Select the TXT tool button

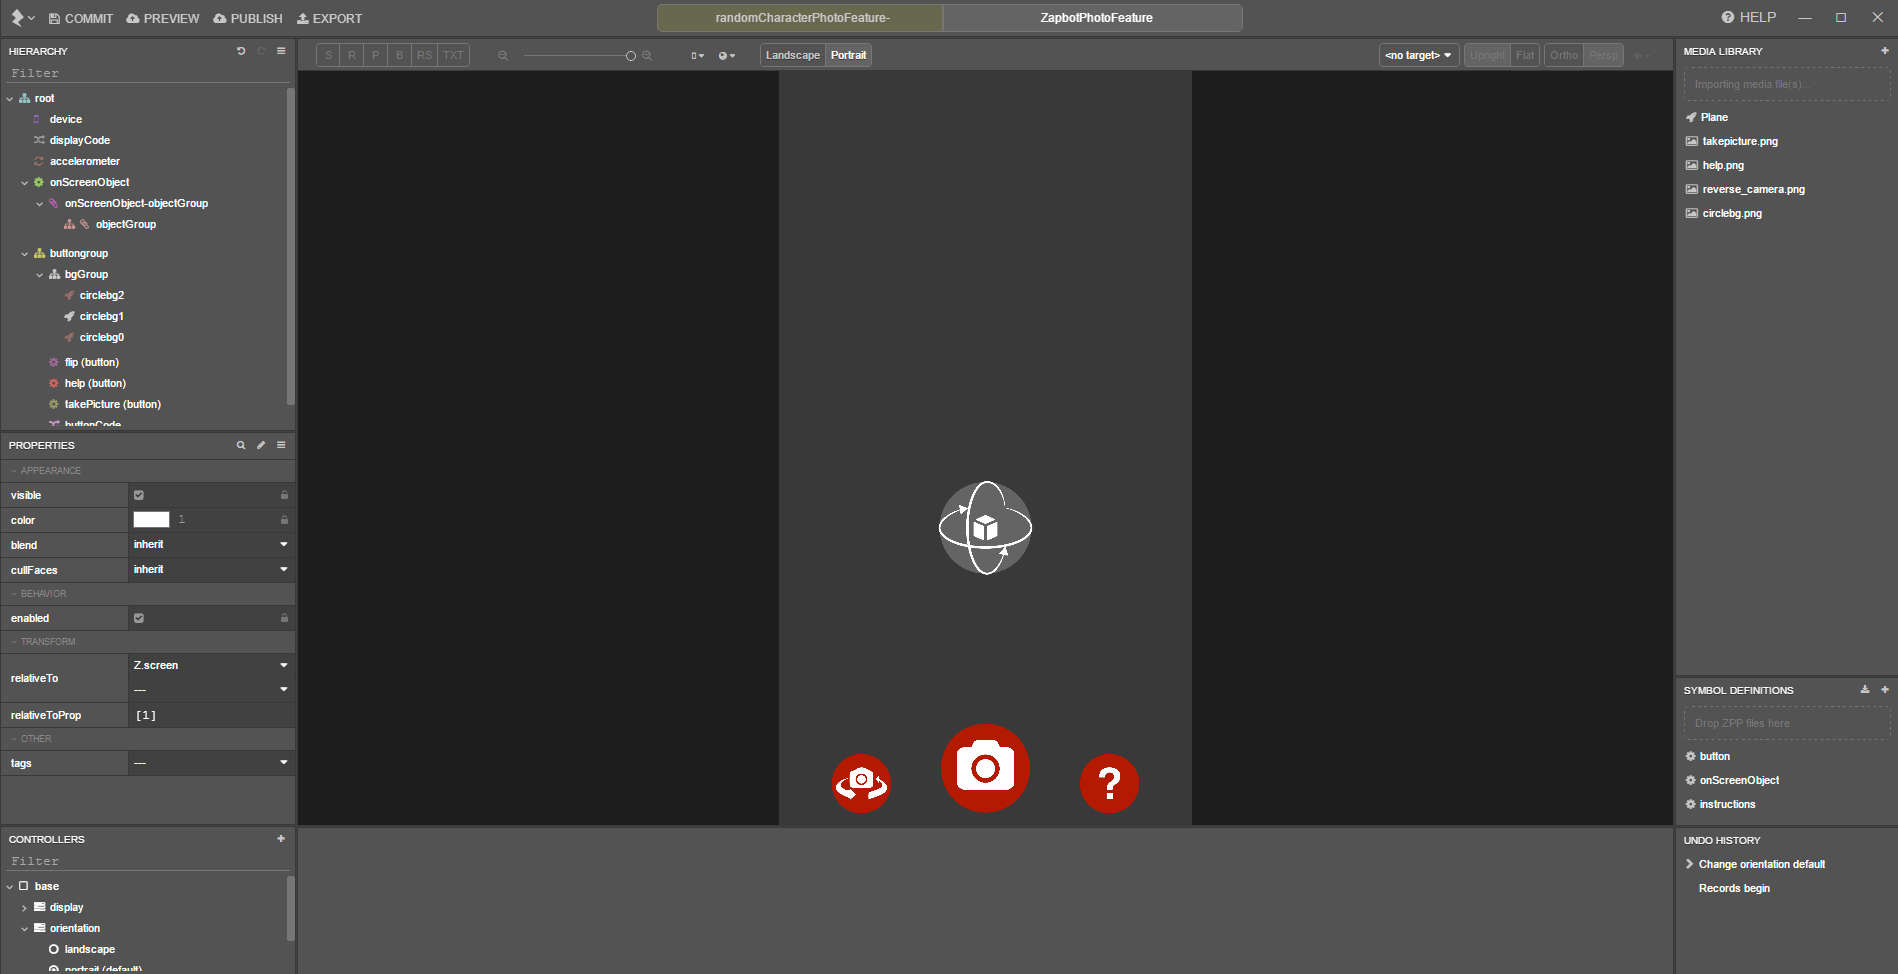point(454,55)
